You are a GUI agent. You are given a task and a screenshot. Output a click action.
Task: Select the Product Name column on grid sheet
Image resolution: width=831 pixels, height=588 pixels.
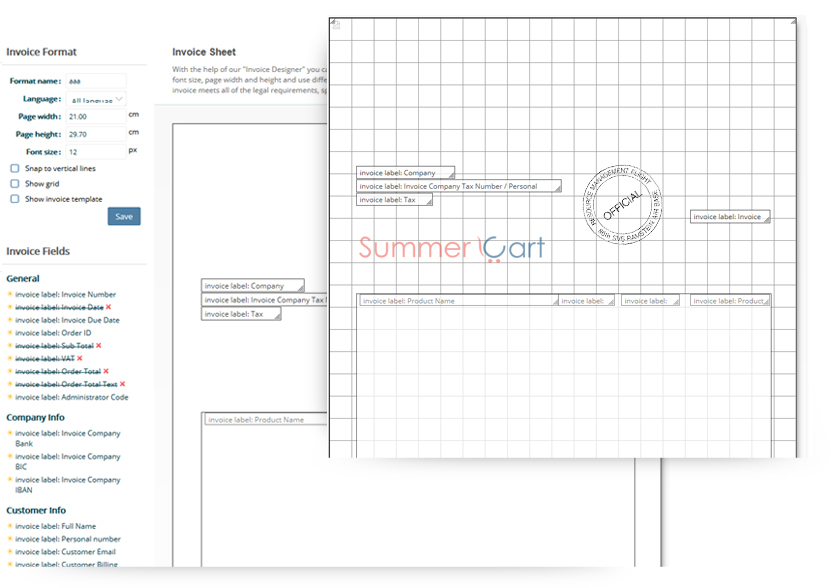coord(459,301)
